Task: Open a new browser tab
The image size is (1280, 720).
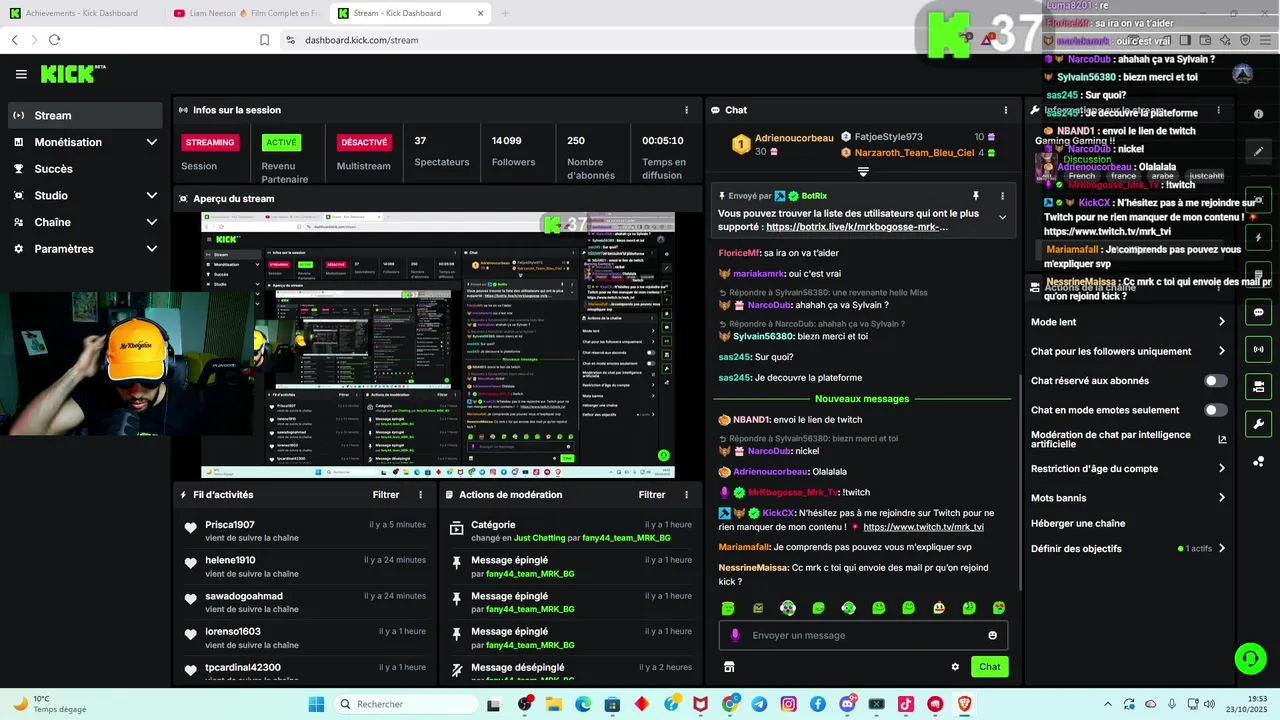Action: click(x=505, y=13)
